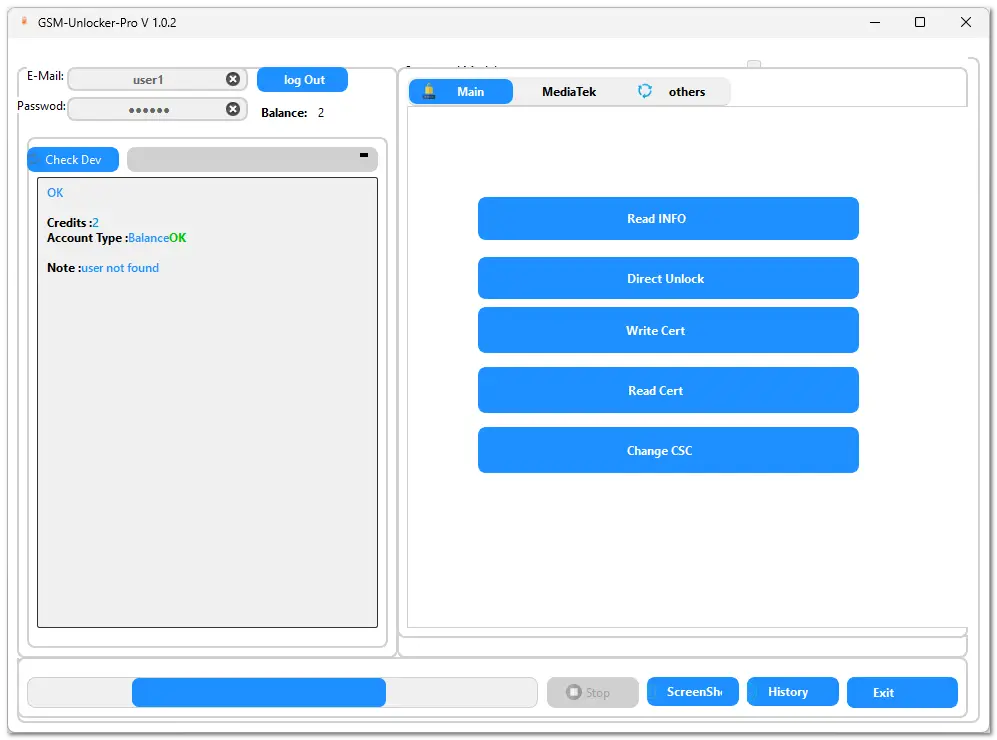Choose Change CSC
Image resolution: width=997 pixels, height=740 pixels.
(x=667, y=450)
